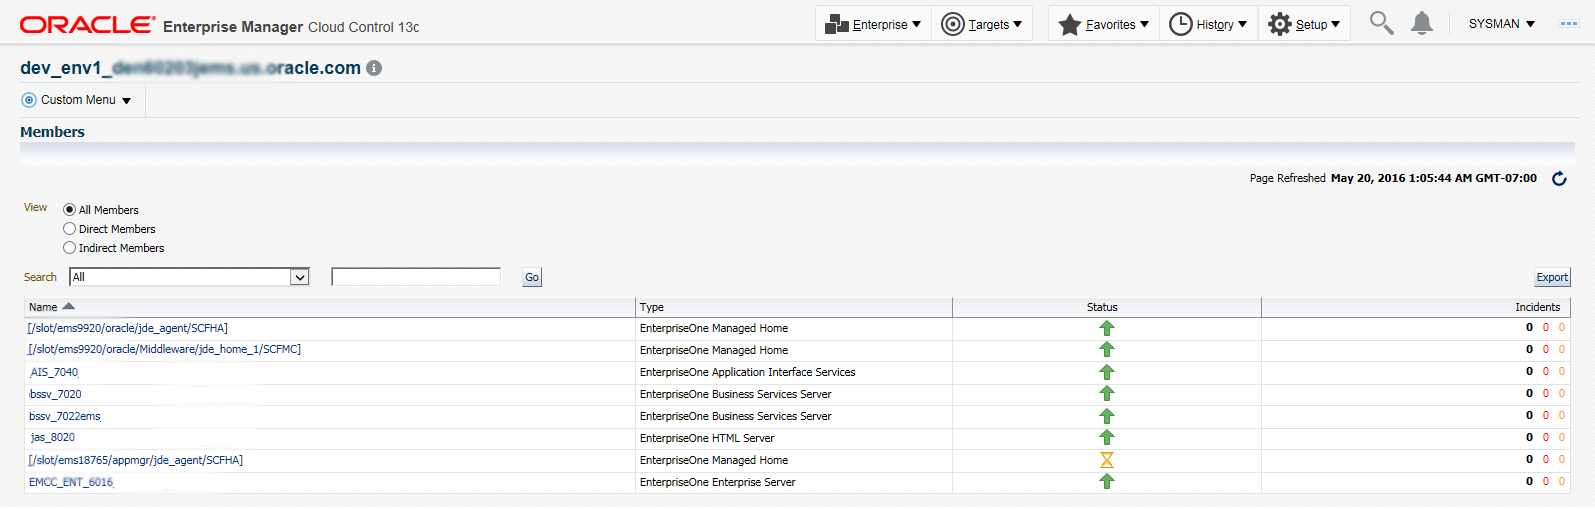1595x509 pixels.
Task: Click the up status arrow for ems9920 jde_agent/SCFHA
Action: [x=1107, y=328]
